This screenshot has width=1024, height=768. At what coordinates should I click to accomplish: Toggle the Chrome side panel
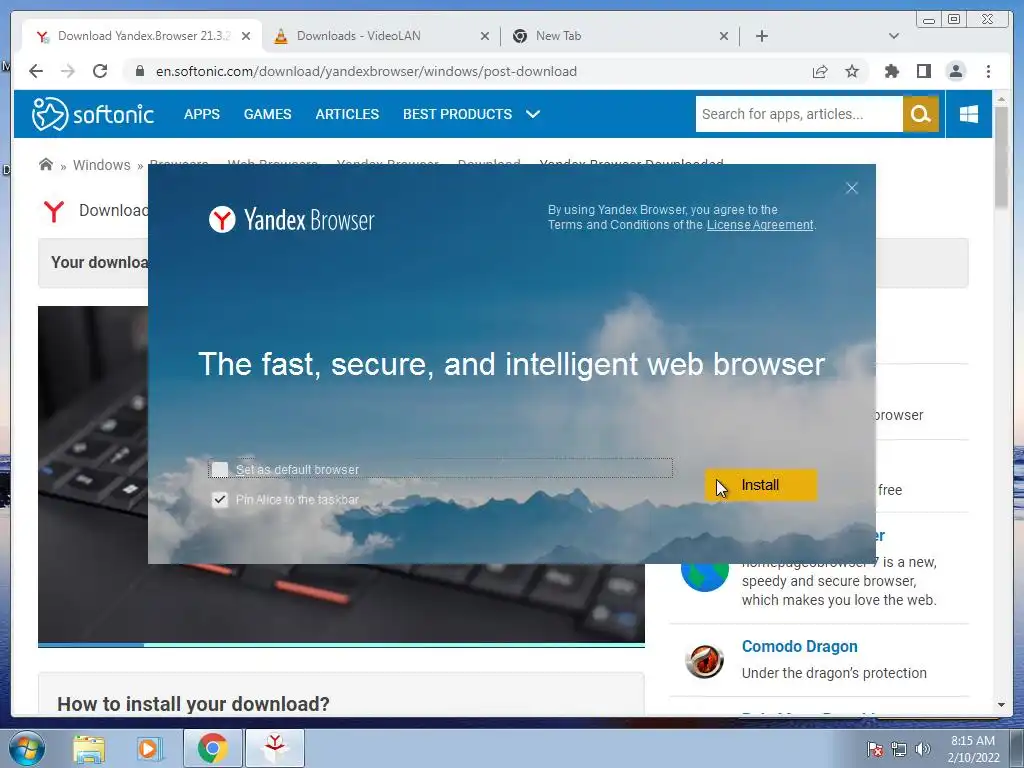click(923, 71)
